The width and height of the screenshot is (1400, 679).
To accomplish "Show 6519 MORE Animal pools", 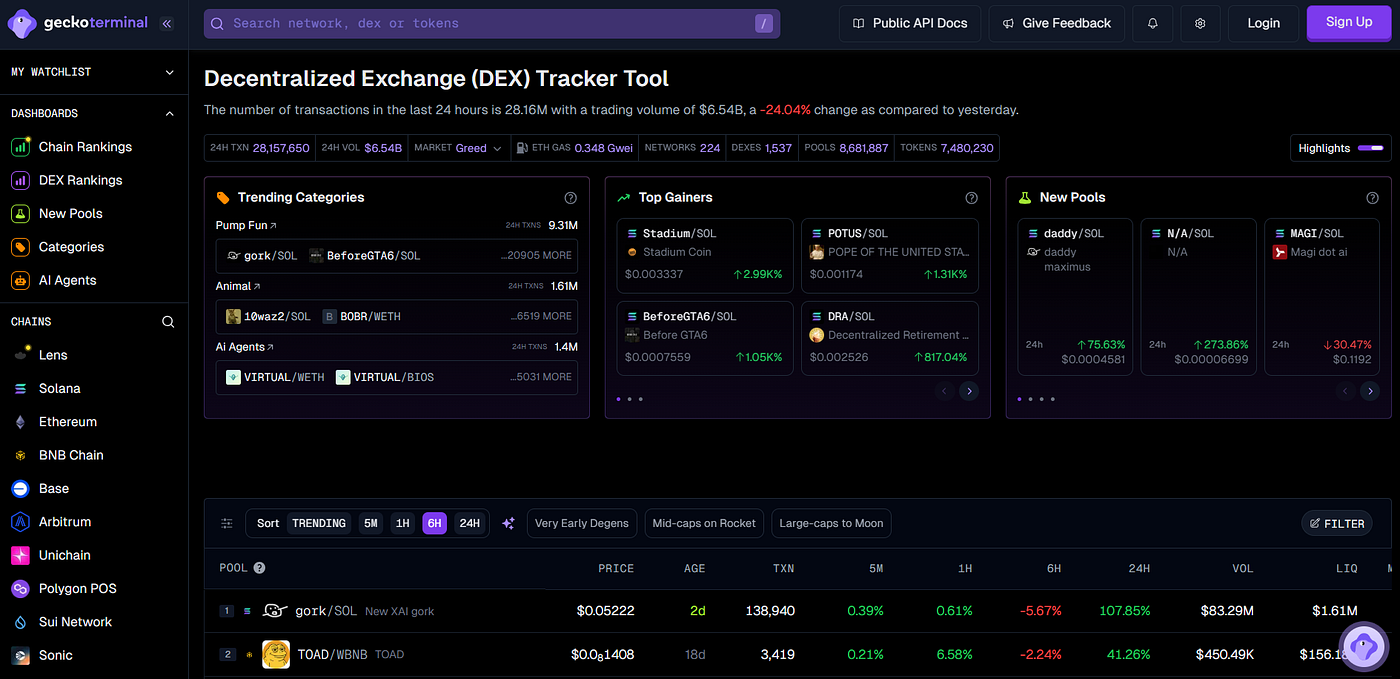I will click(541, 316).
